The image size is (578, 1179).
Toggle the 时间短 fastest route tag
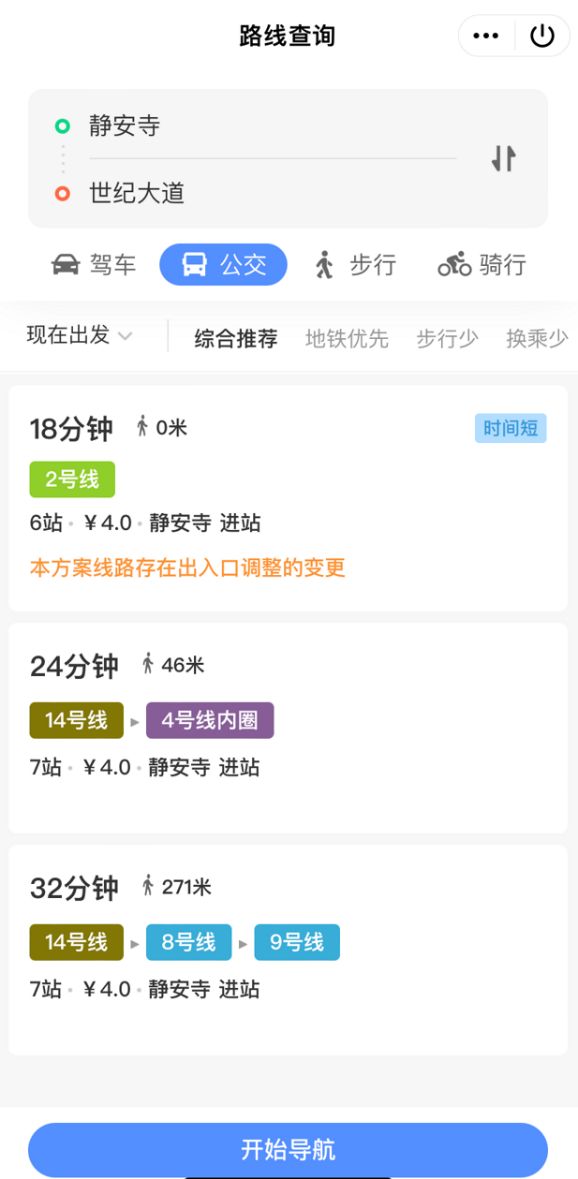coord(510,428)
